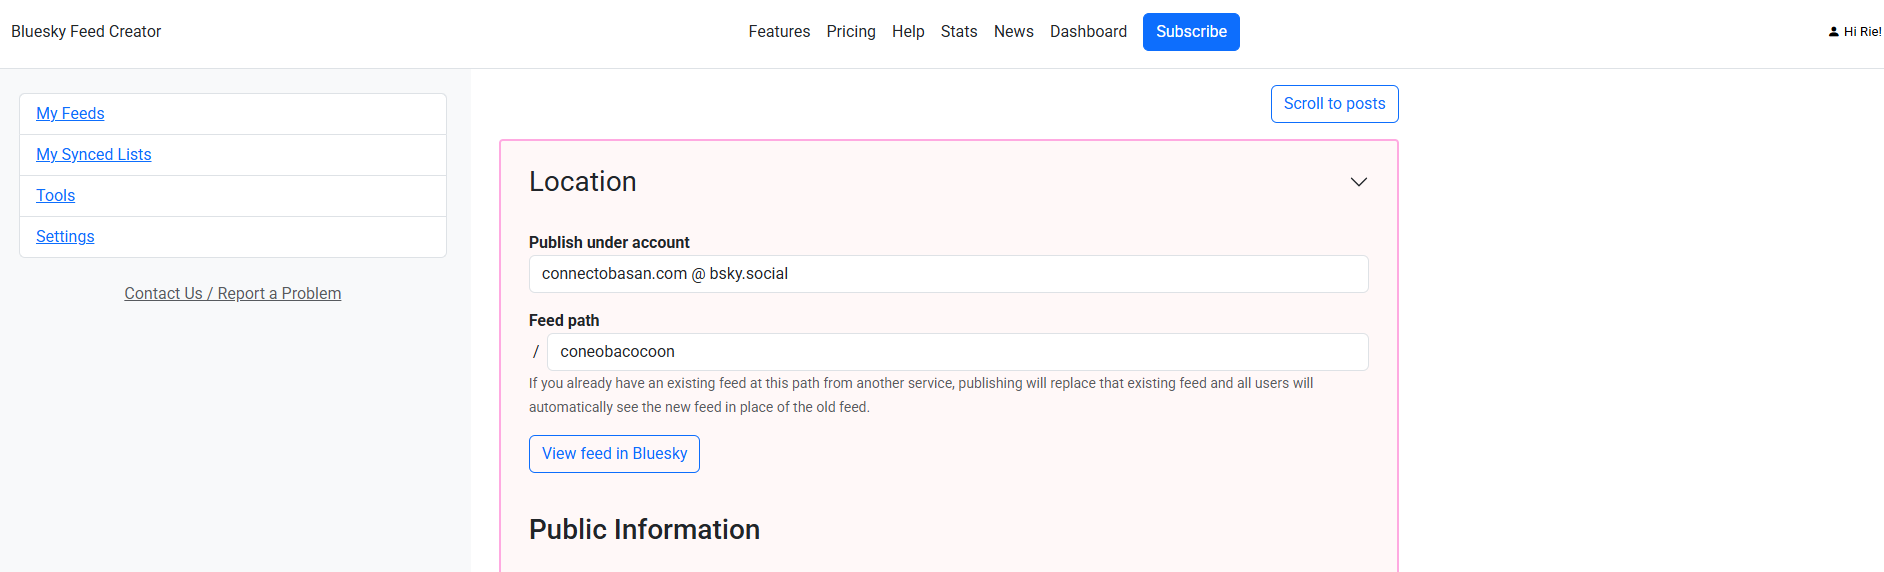Screen dimensions: 1884x572
Task: Click the Hi Rie! account greeting
Action: pyautogui.click(x=1862, y=32)
